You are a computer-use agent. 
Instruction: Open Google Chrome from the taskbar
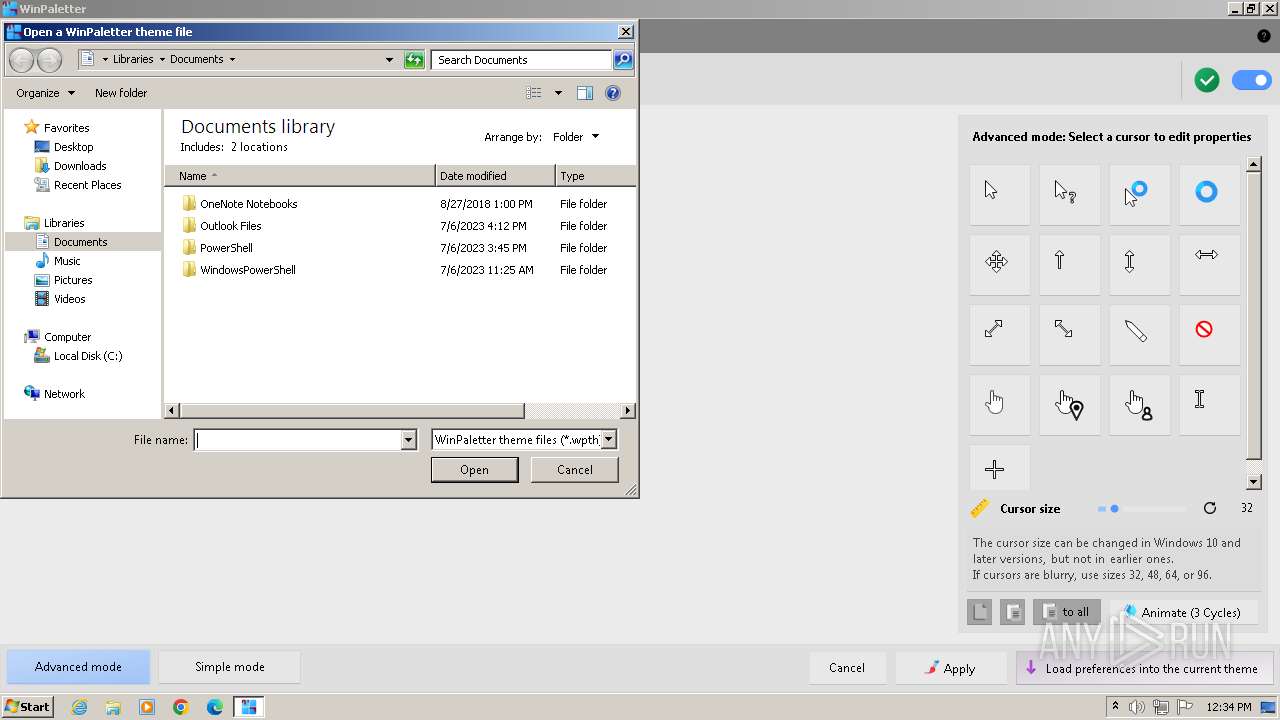click(x=181, y=707)
